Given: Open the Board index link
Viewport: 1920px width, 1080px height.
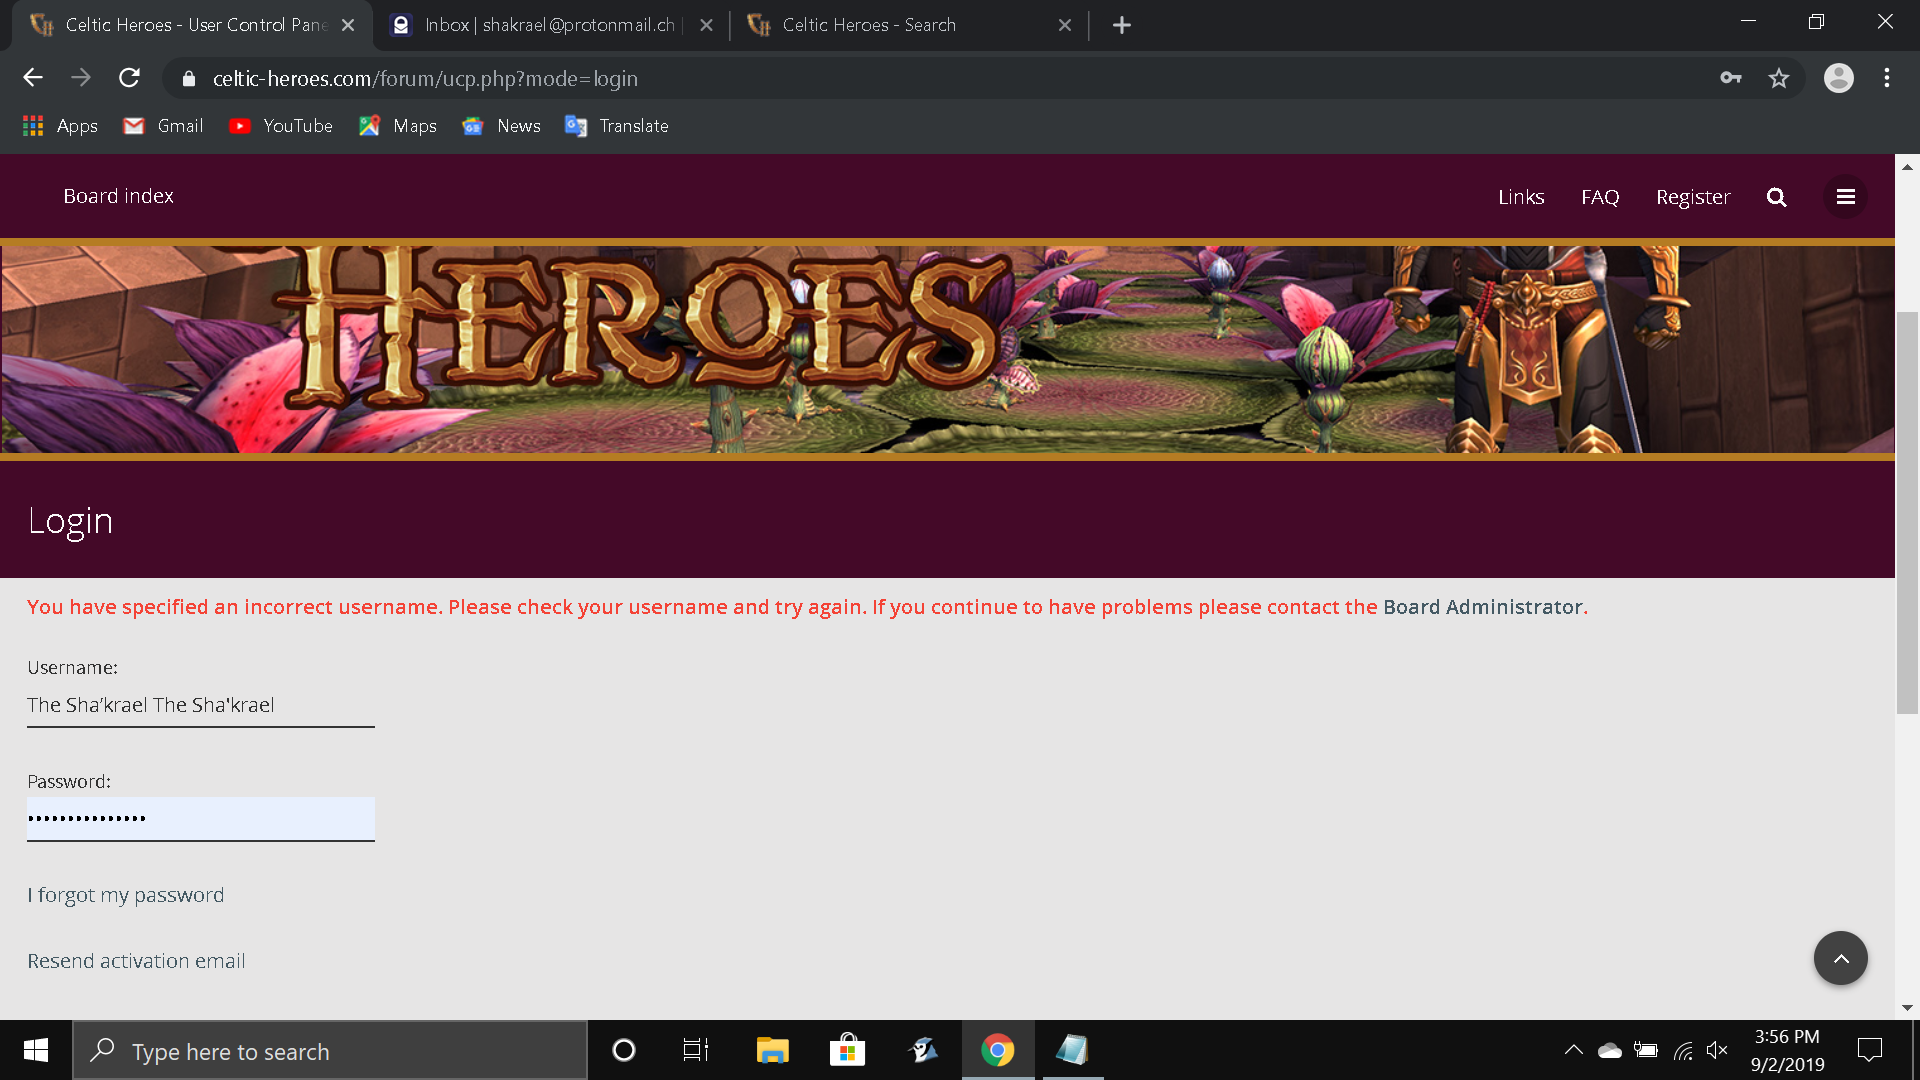Looking at the screenshot, I should coord(118,196).
